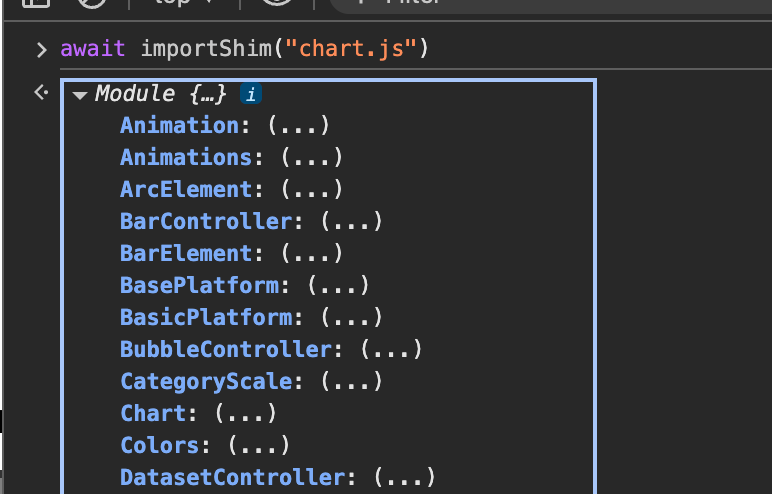772x494 pixels.
Task: Invoke getter for DatasetController property
Action: pyautogui.click(x=404, y=478)
